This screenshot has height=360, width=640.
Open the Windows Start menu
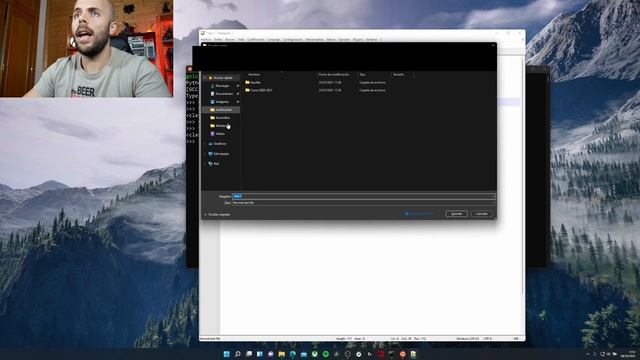point(226,354)
